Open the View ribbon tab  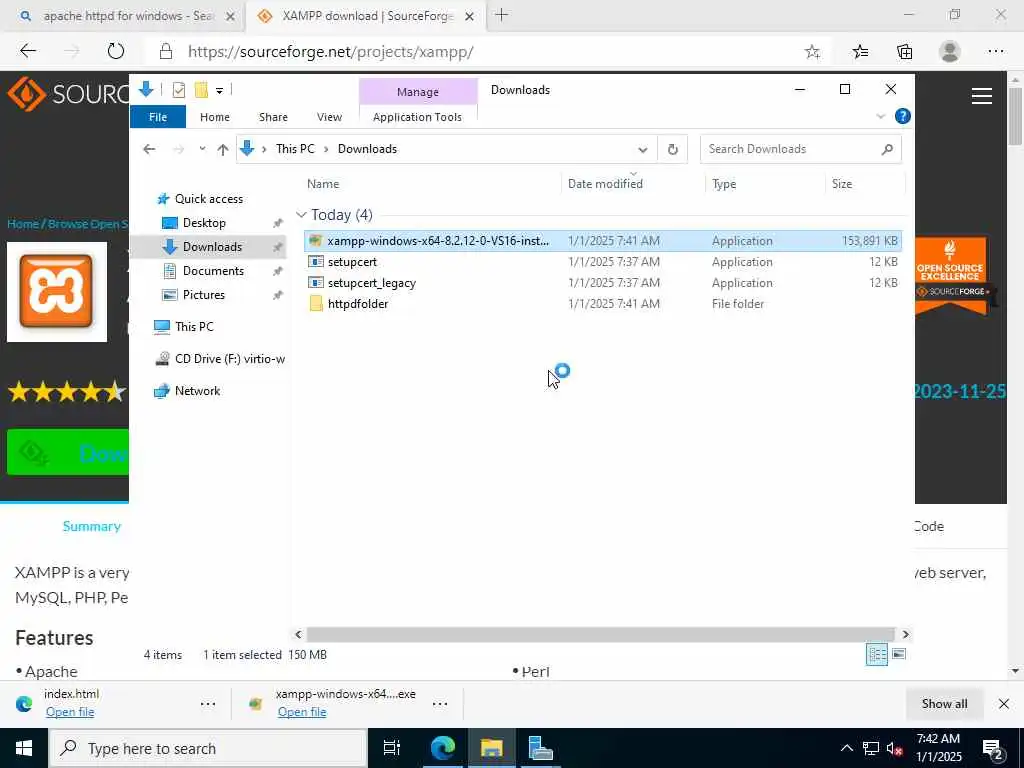tap(329, 117)
